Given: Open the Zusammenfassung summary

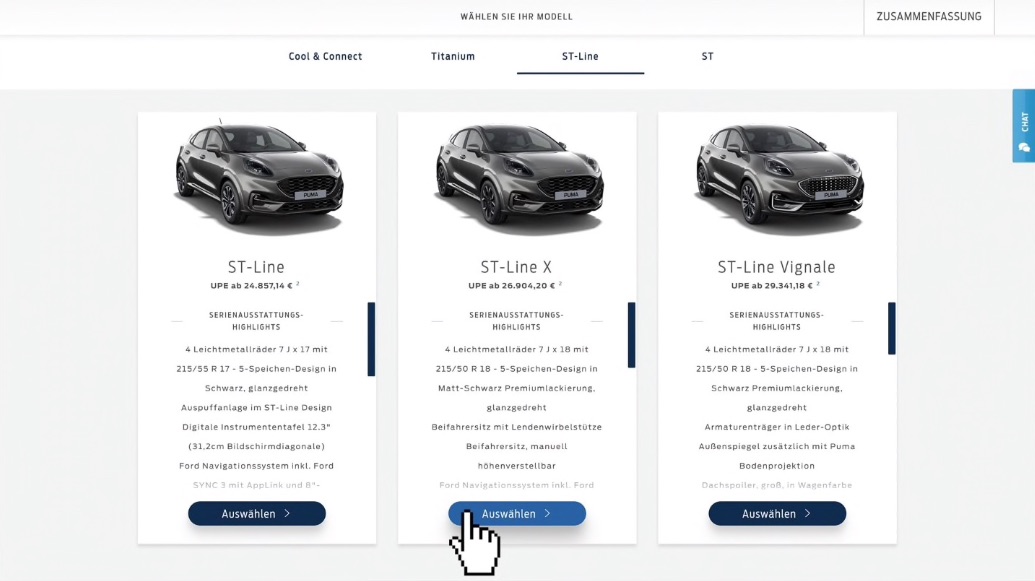Looking at the screenshot, I should 929,17.
